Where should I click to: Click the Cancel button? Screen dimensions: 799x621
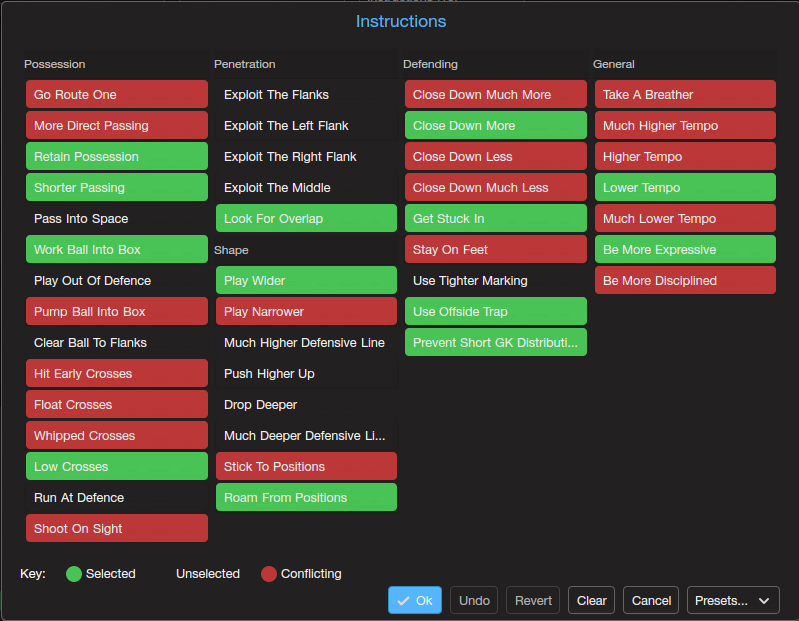pyautogui.click(x=651, y=601)
